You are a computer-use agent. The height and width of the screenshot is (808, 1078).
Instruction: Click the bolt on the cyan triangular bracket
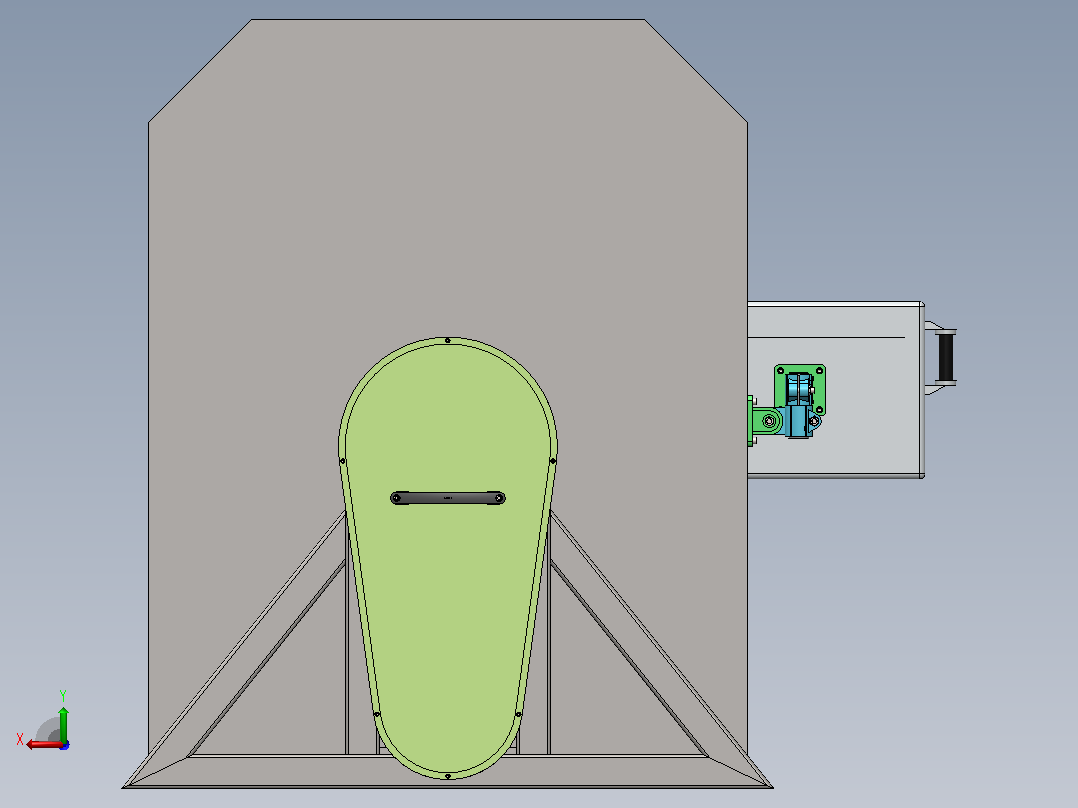tap(814, 421)
